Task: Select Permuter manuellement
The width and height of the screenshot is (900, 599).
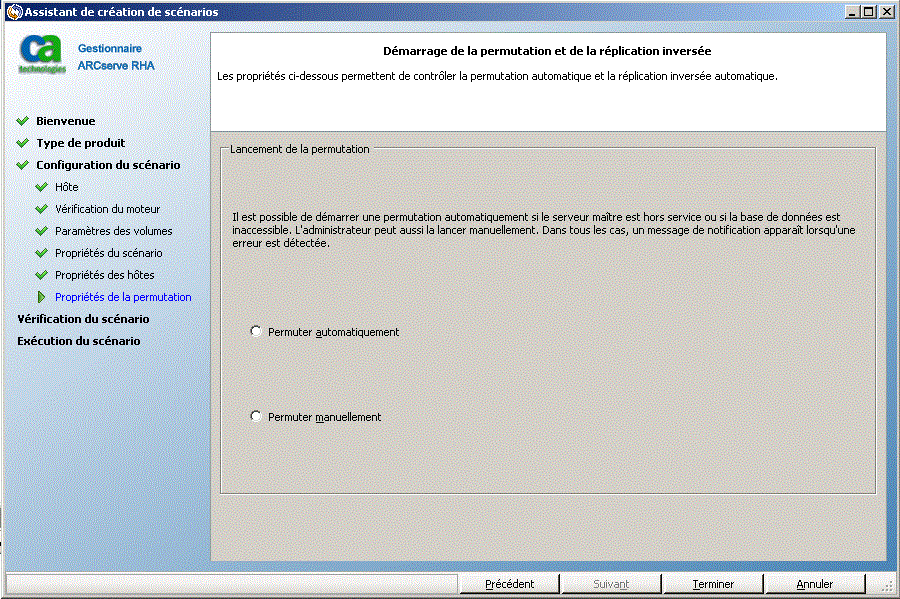Action: pyautogui.click(x=256, y=416)
